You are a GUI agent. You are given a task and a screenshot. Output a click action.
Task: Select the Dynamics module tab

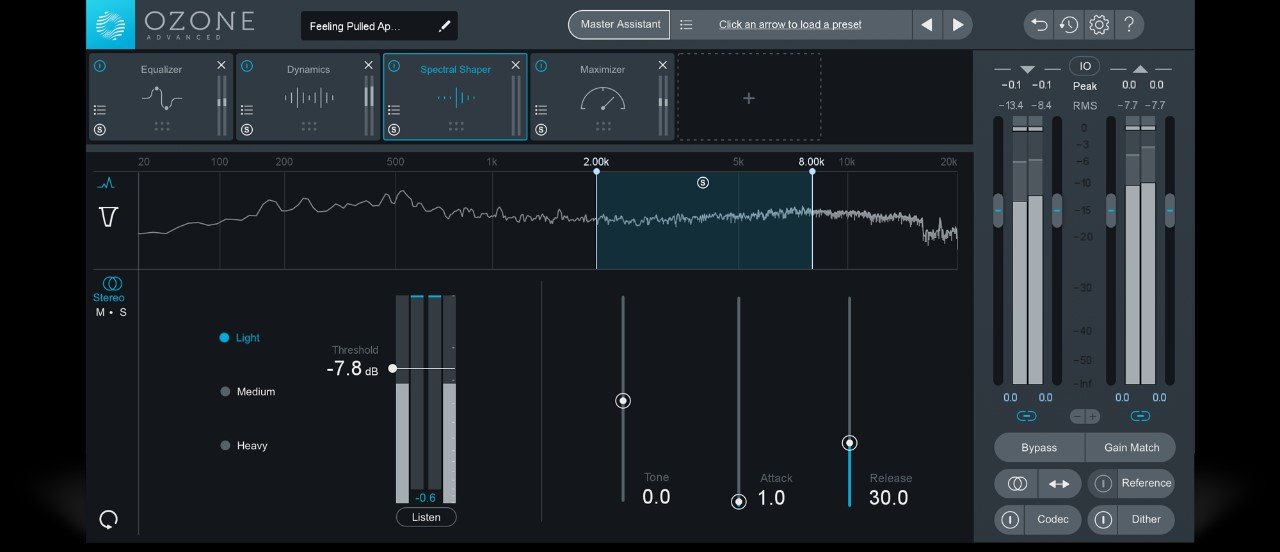coord(308,97)
